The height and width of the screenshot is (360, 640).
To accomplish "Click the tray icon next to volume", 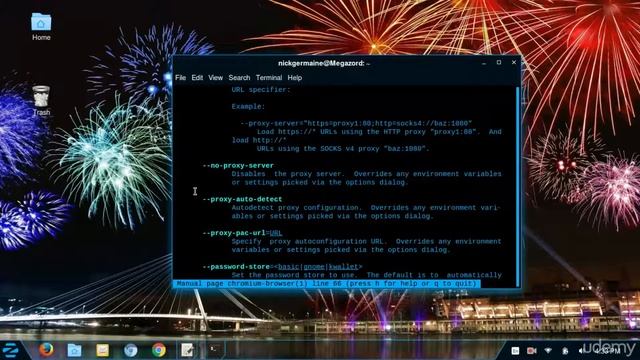I will (565, 351).
